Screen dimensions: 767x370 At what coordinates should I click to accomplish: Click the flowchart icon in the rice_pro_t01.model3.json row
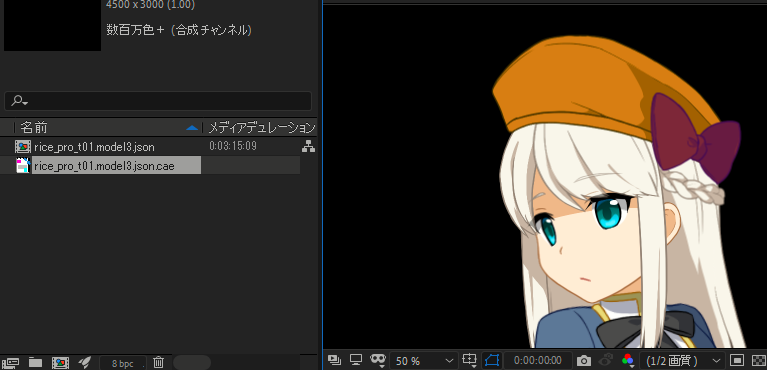click(308, 146)
